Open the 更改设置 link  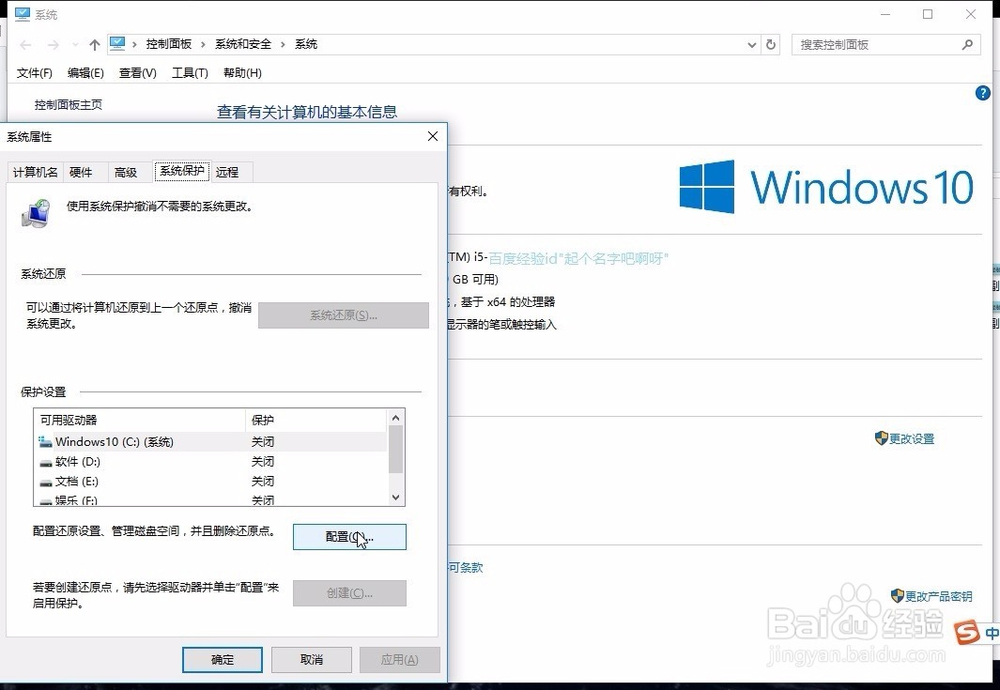tap(910, 438)
